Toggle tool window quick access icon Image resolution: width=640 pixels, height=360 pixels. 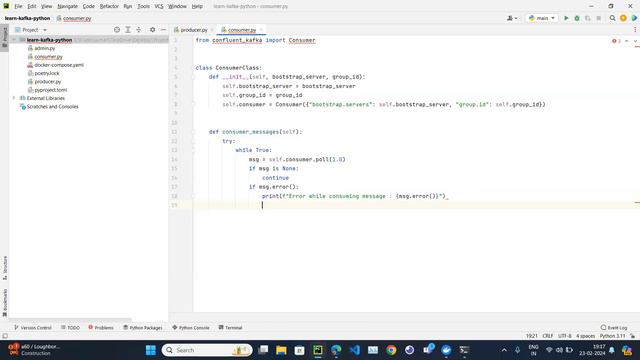point(4,336)
